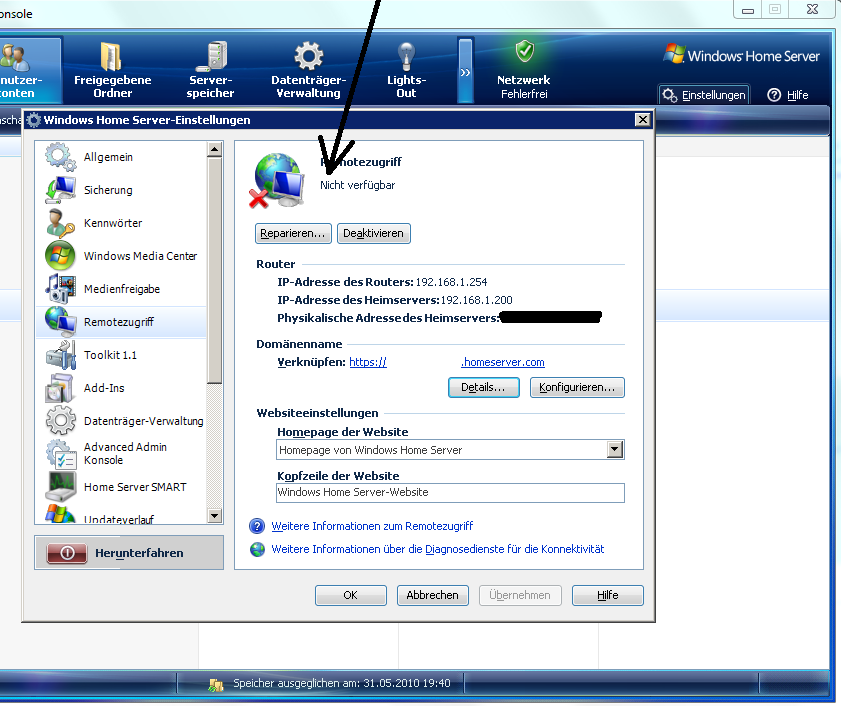Click the 'Nicht verfügbar' status text

pyautogui.click(x=358, y=185)
